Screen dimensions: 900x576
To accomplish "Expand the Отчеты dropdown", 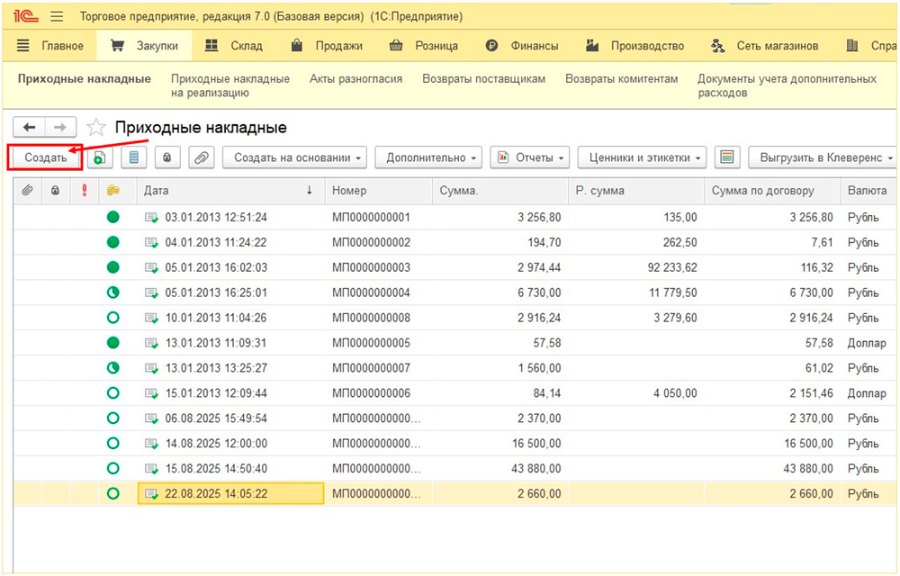I will (x=530, y=157).
